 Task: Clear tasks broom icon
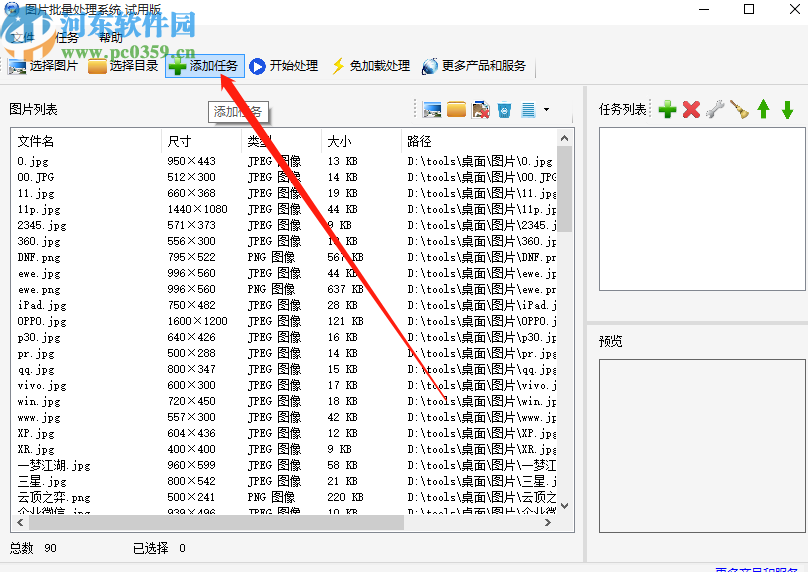pos(739,109)
